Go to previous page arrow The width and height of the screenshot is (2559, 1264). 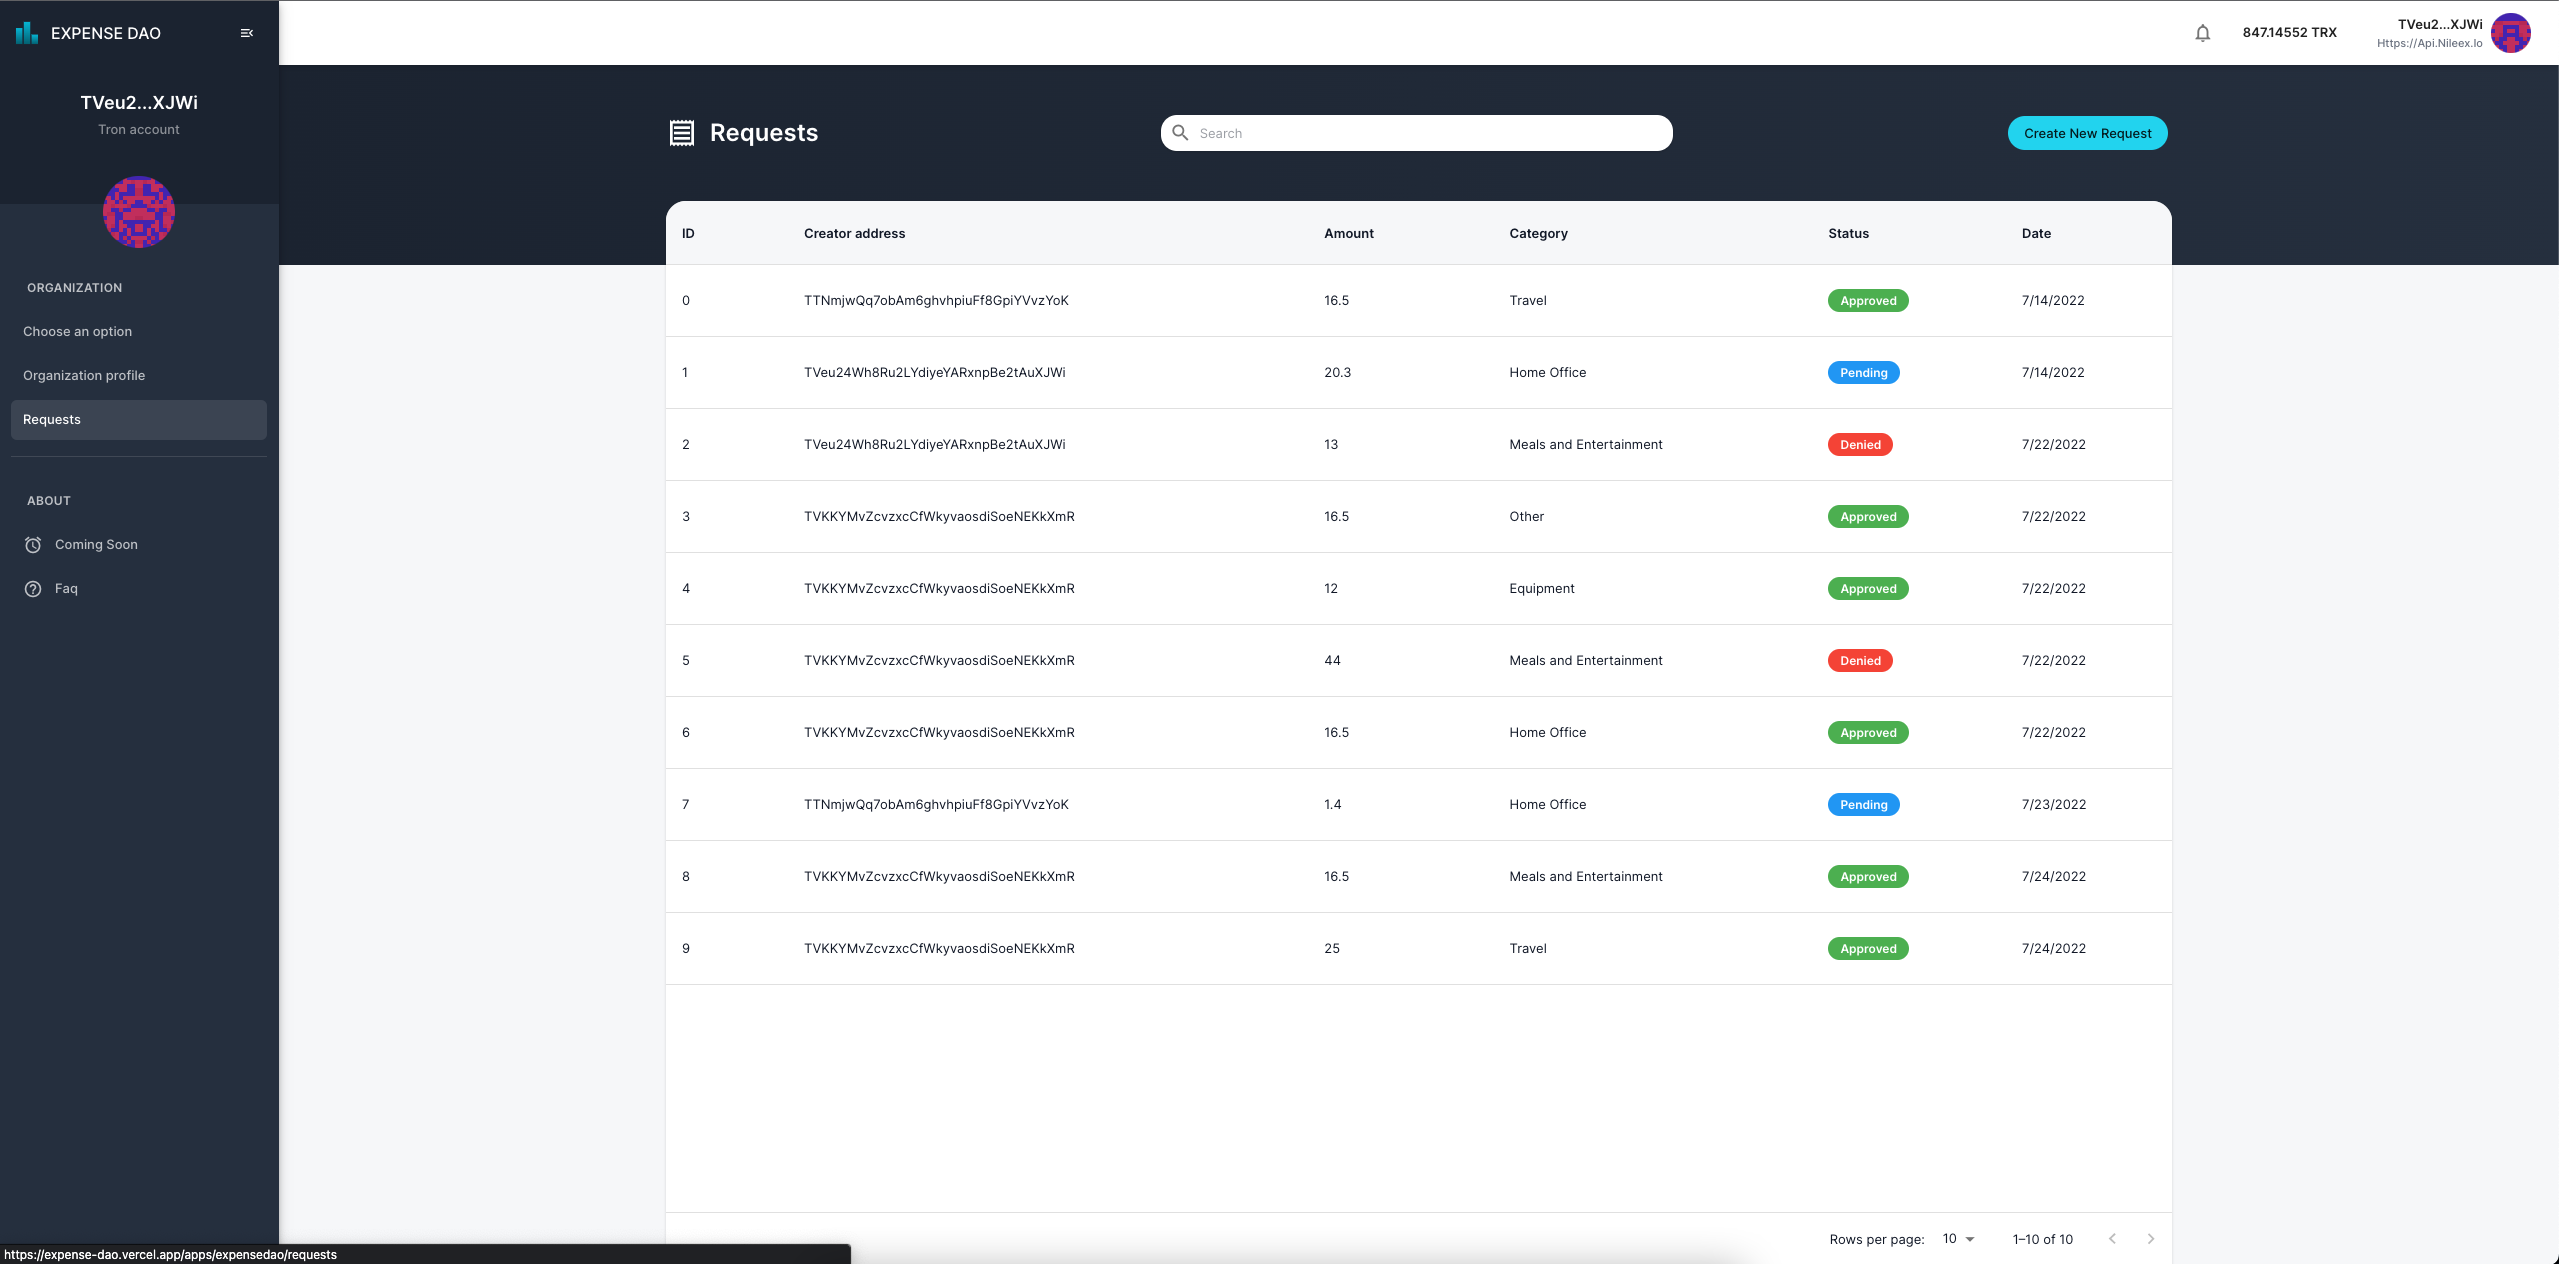2112,1239
